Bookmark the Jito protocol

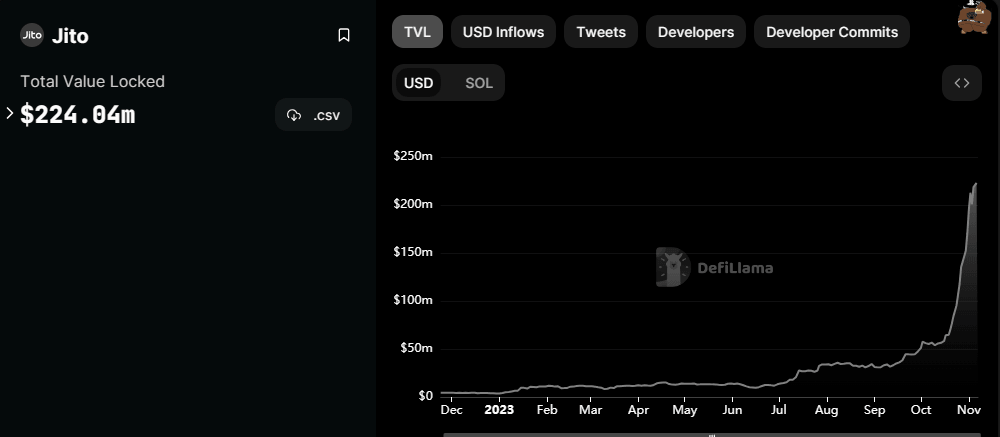click(344, 35)
